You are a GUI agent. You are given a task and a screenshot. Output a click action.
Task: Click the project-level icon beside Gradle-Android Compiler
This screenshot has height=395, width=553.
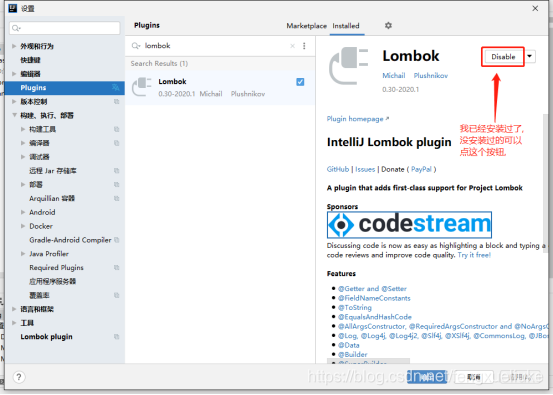coord(116,240)
